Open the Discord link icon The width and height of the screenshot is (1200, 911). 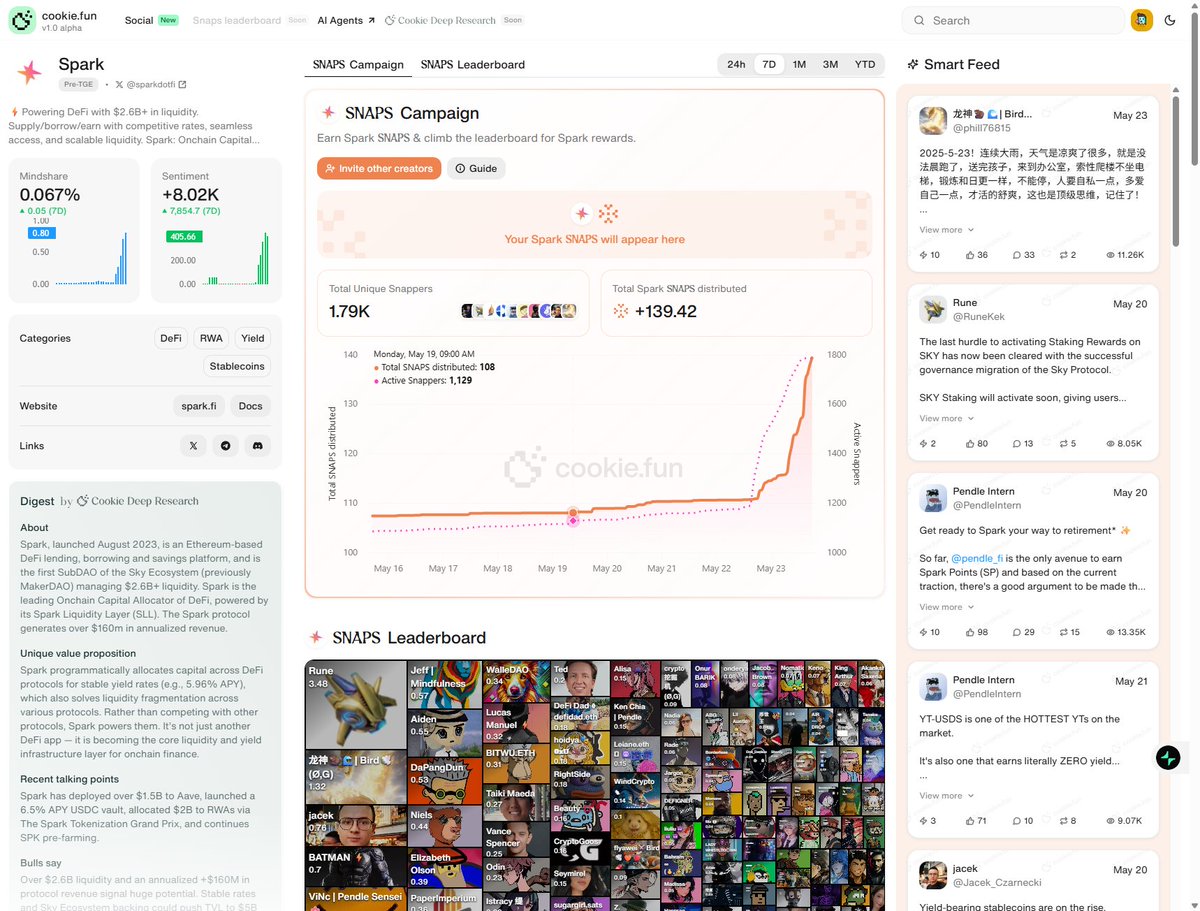[x=258, y=446]
